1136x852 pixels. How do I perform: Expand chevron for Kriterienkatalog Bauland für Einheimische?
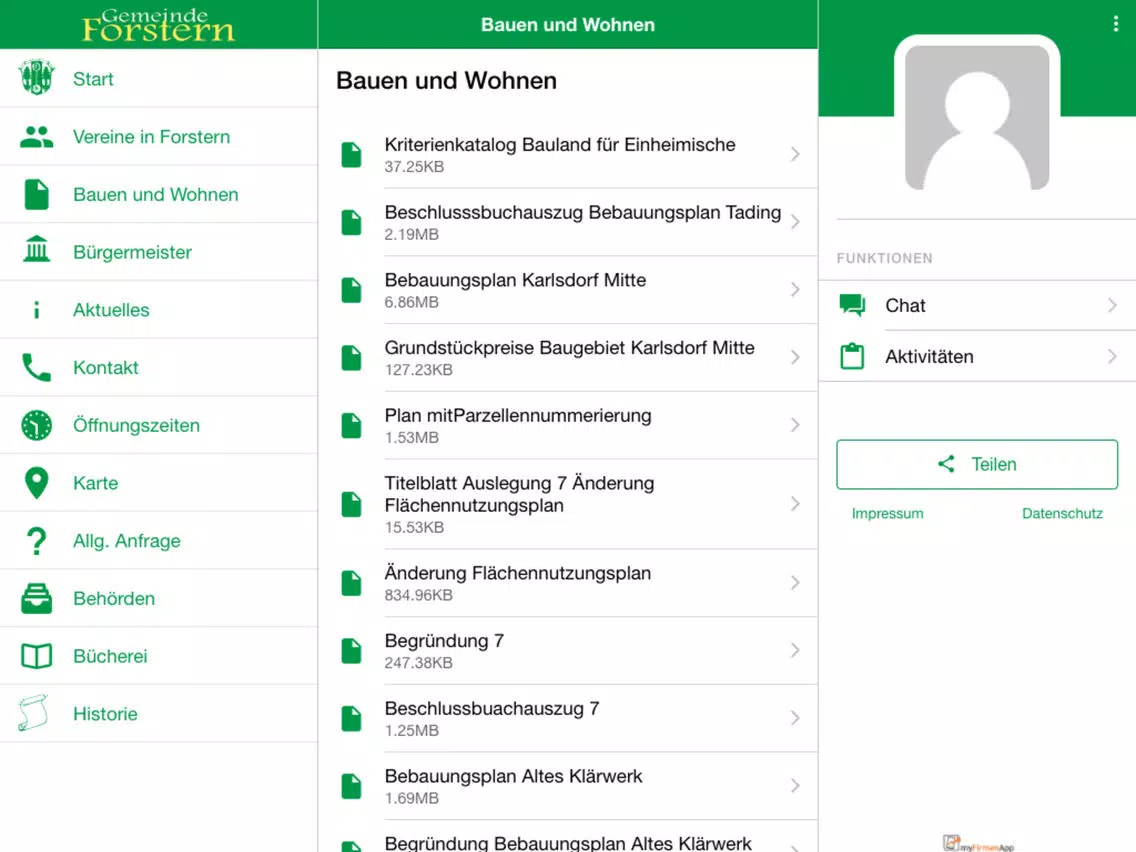[x=795, y=154]
